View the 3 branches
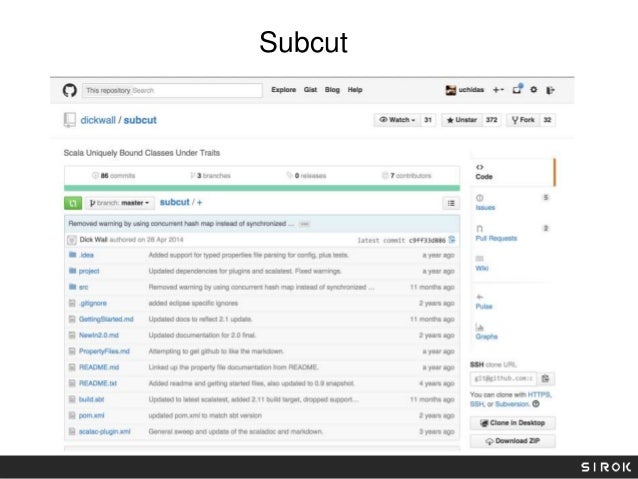This screenshot has width=638, height=479. point(210,175)
